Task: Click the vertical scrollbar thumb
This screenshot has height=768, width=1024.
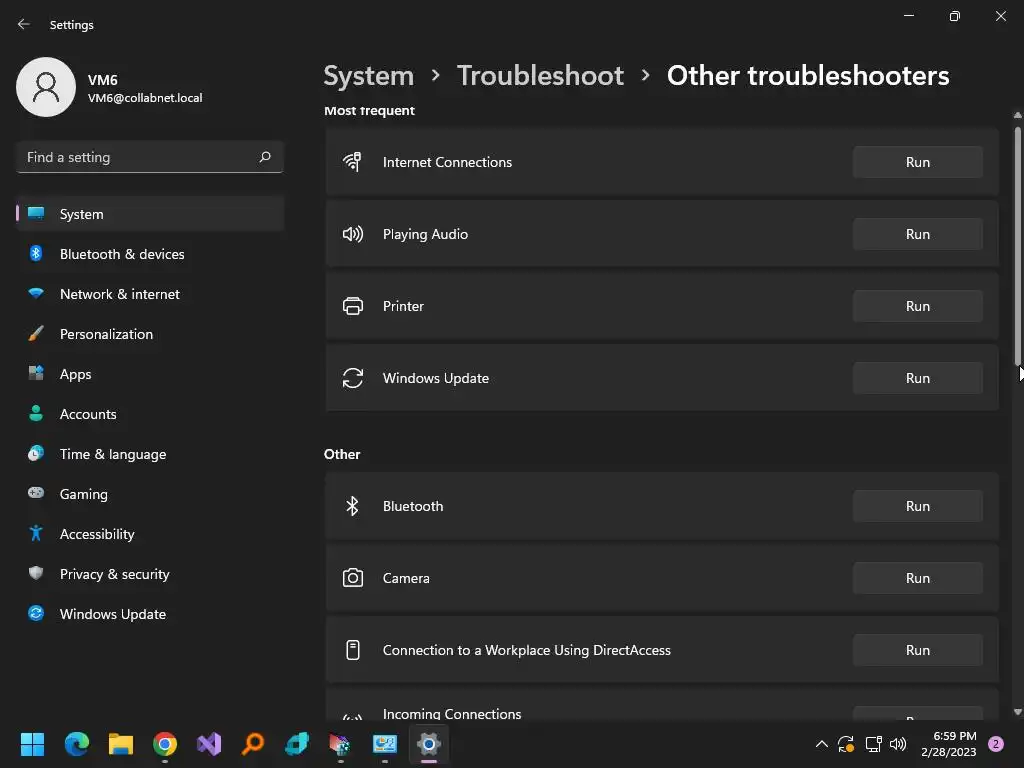Action: point(1017,246)
